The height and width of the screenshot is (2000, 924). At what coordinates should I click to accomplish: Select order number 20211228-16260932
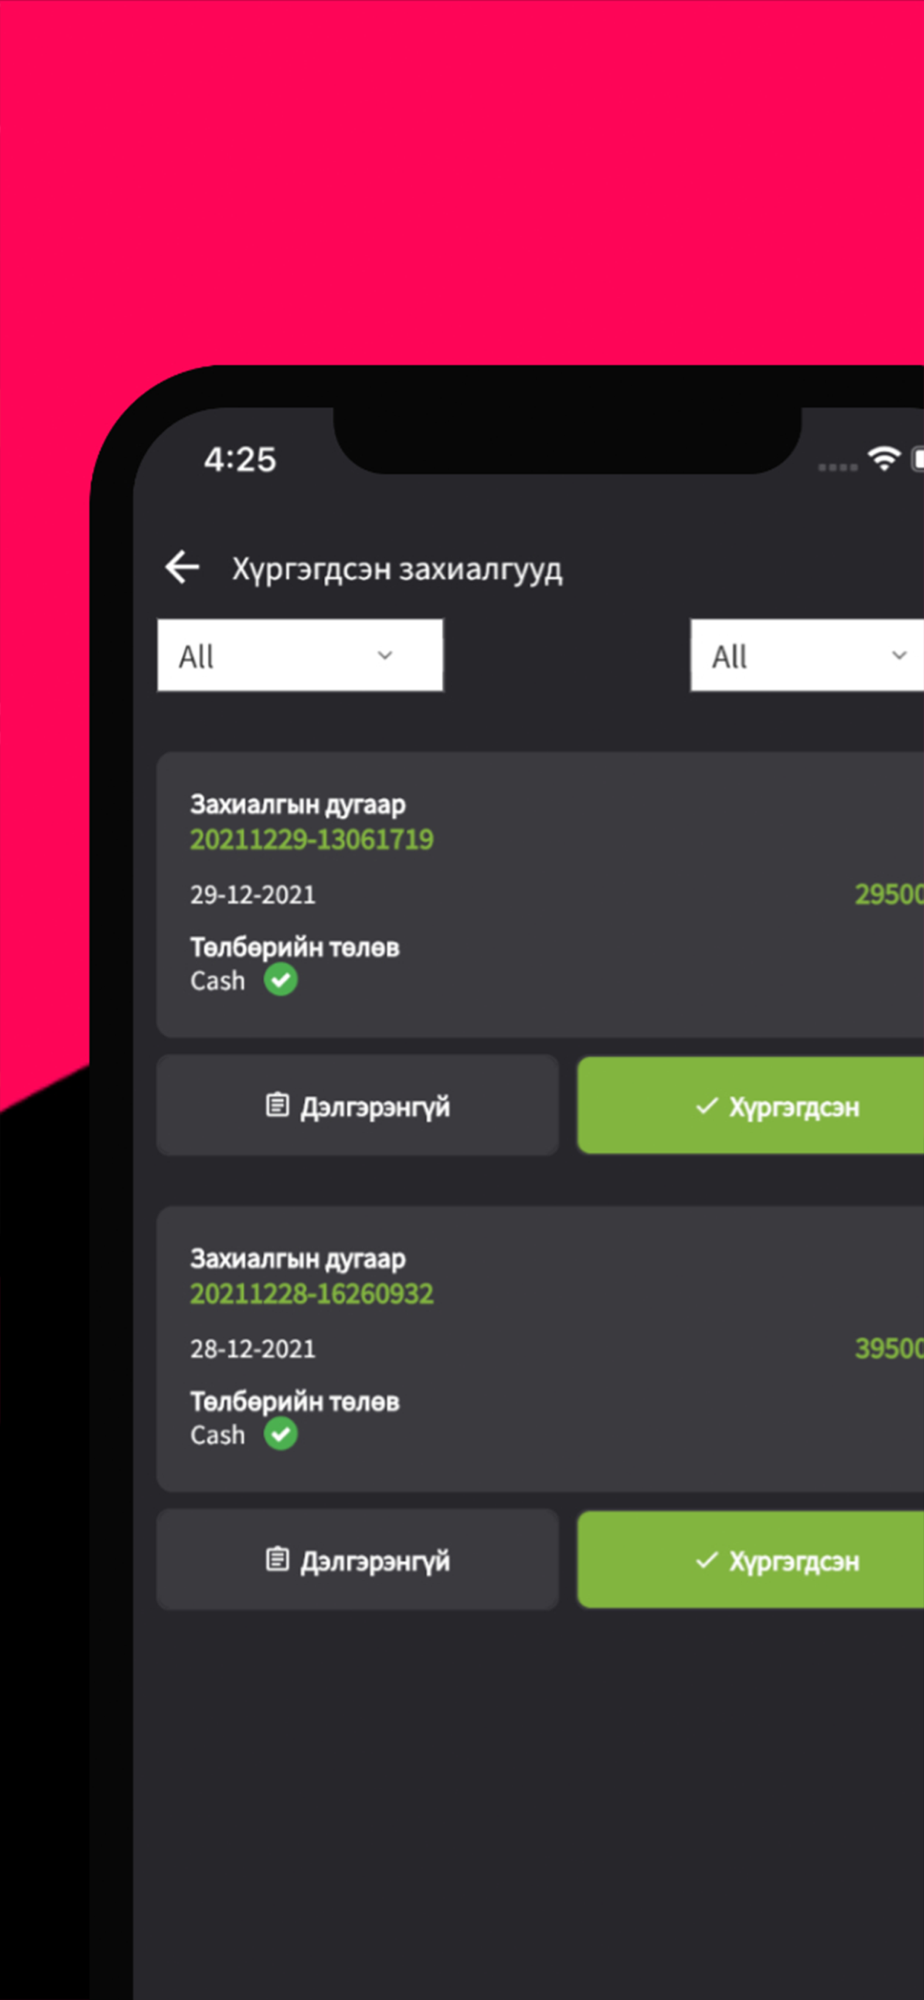[312, 1293]
